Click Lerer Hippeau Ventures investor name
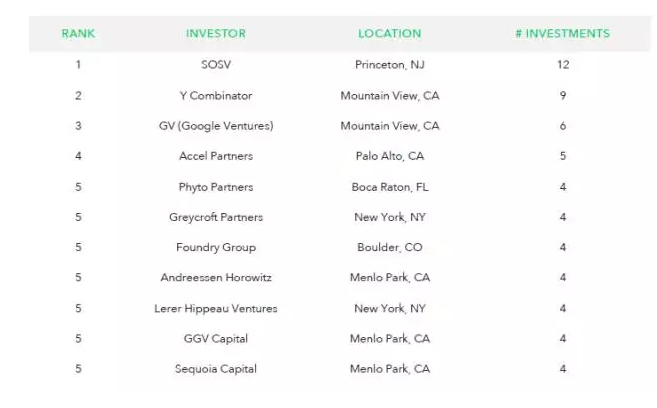657x408 pixels. click(216, 308)
